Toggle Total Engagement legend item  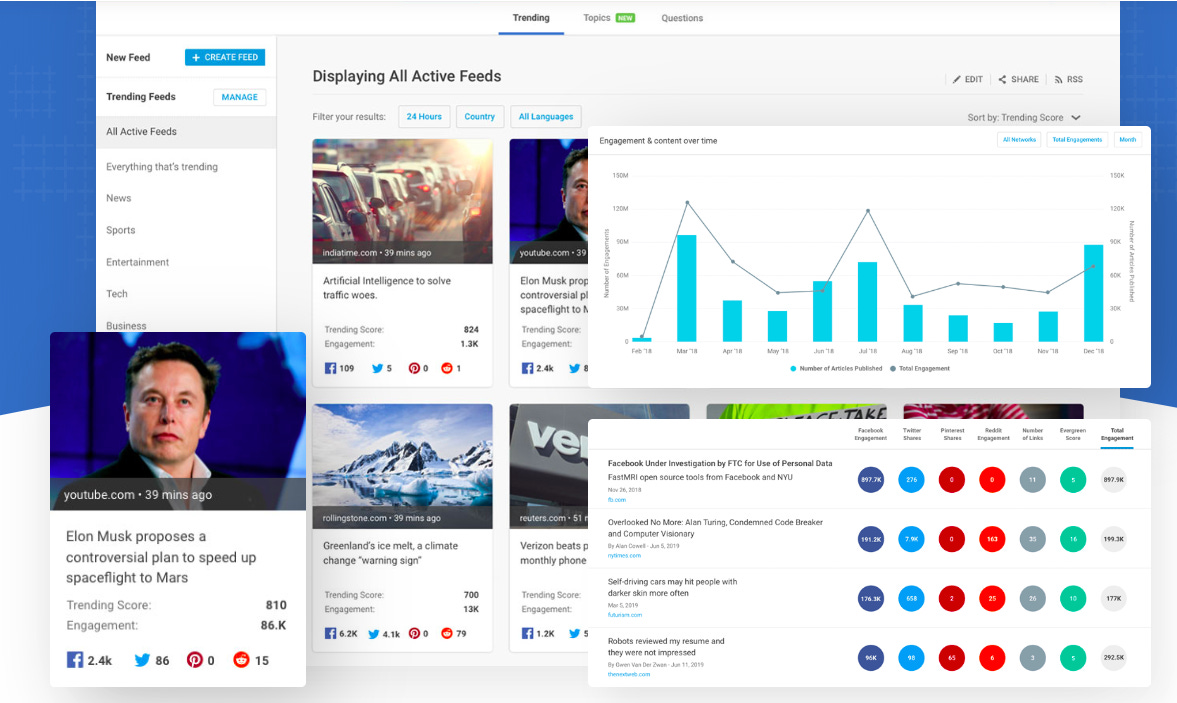920,368
